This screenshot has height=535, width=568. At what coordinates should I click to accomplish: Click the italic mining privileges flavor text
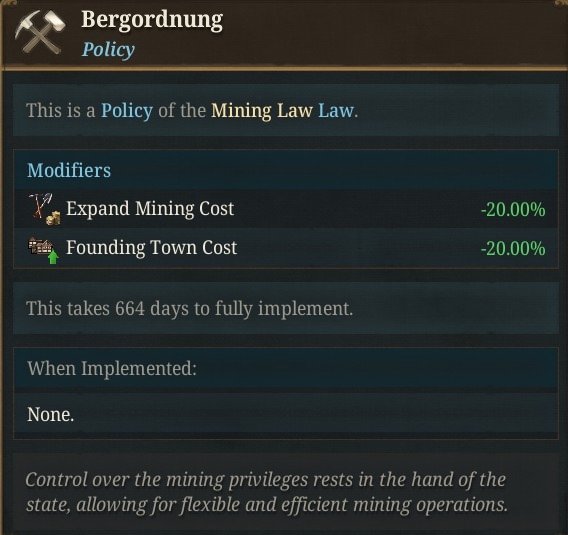click(267, 492)
